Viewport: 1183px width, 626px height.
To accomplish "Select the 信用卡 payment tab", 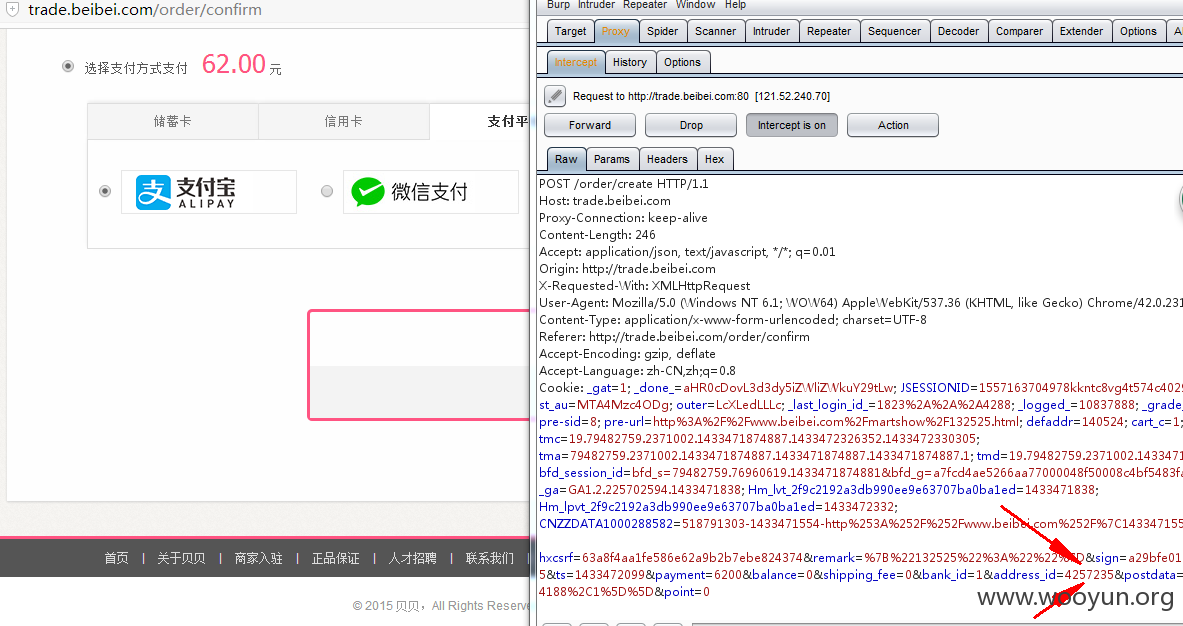I will 343,121.
